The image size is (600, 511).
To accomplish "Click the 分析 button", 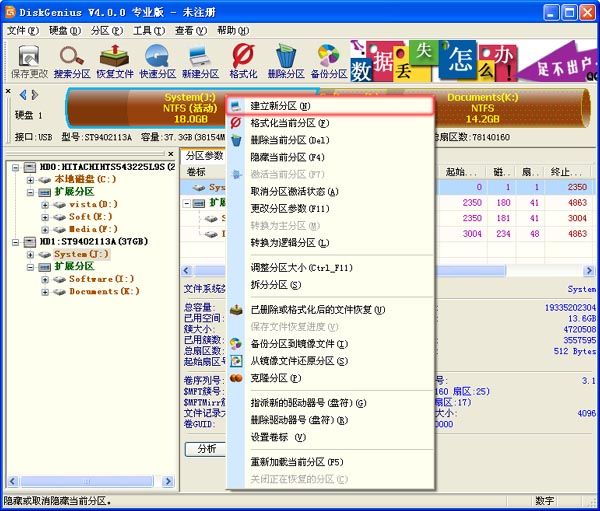I will pyautogui.click(x=207, y=449).
